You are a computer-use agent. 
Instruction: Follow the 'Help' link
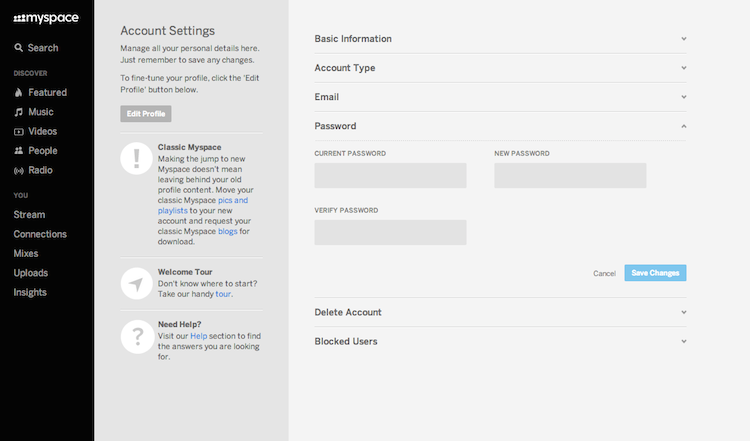(x=199, y=336)
